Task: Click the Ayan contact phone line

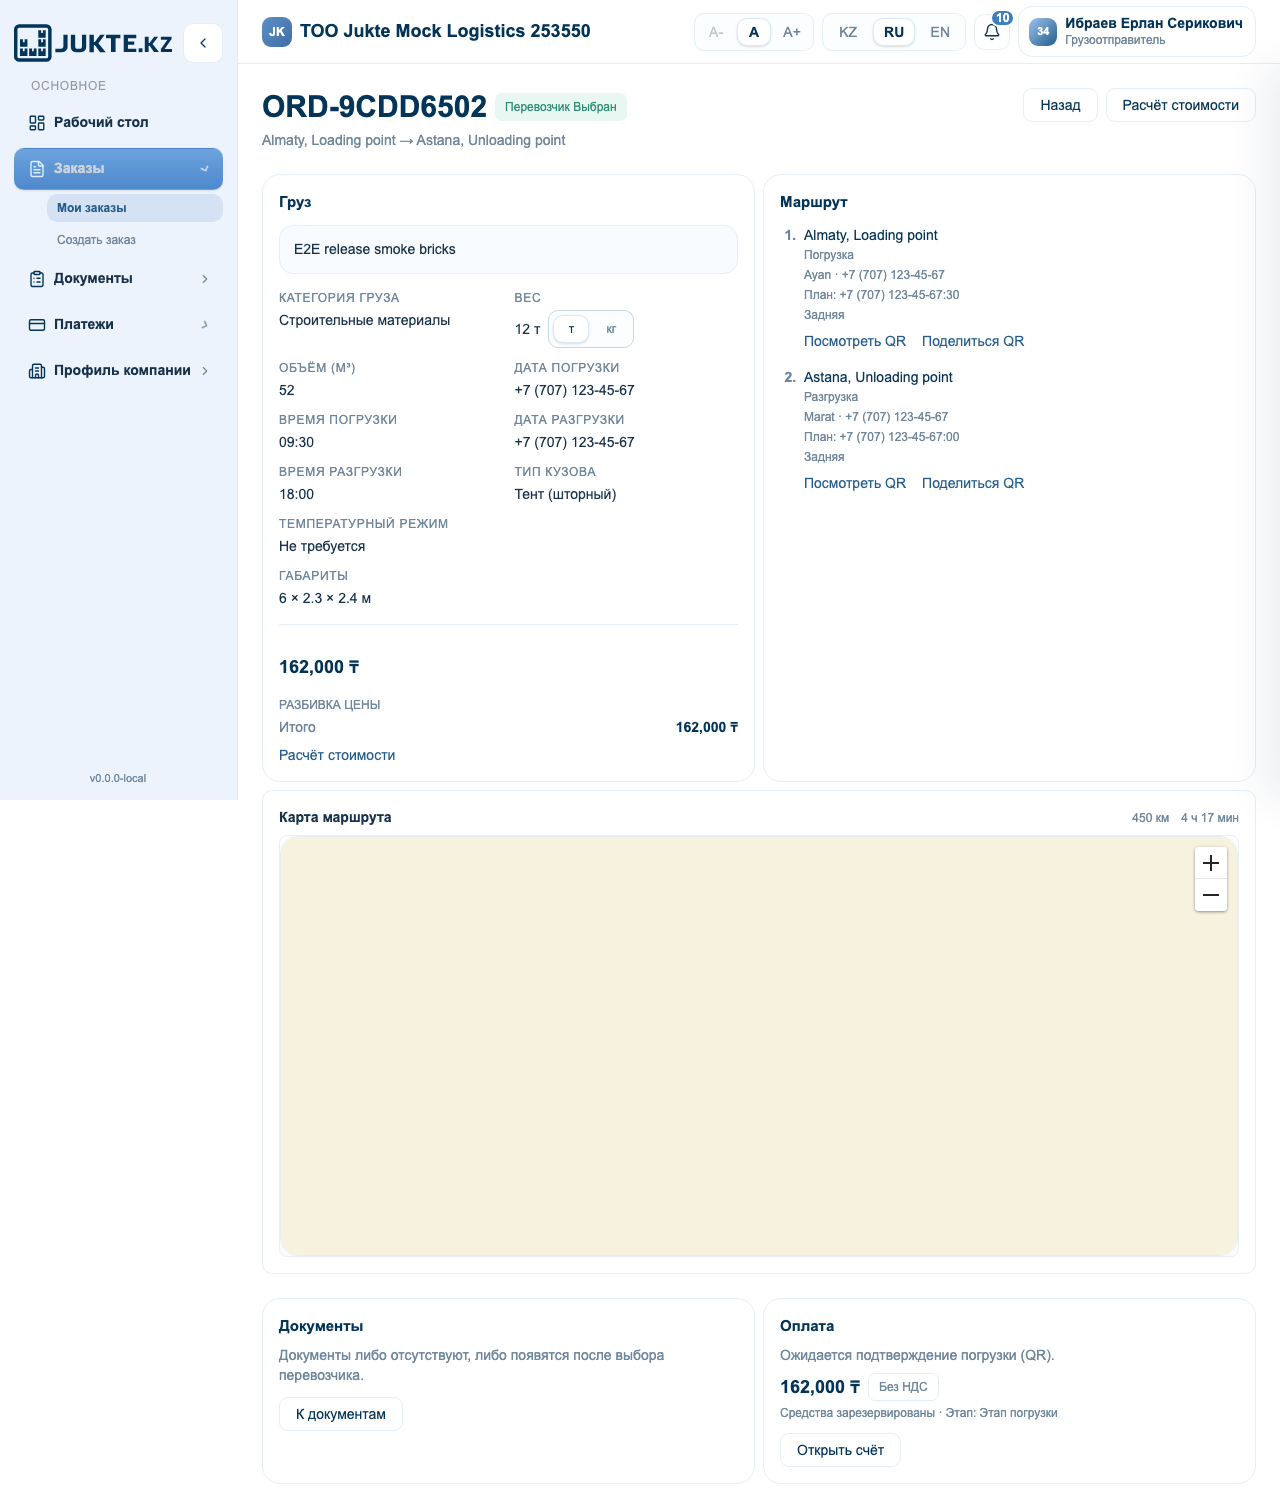Action: (x=874, y=275)
